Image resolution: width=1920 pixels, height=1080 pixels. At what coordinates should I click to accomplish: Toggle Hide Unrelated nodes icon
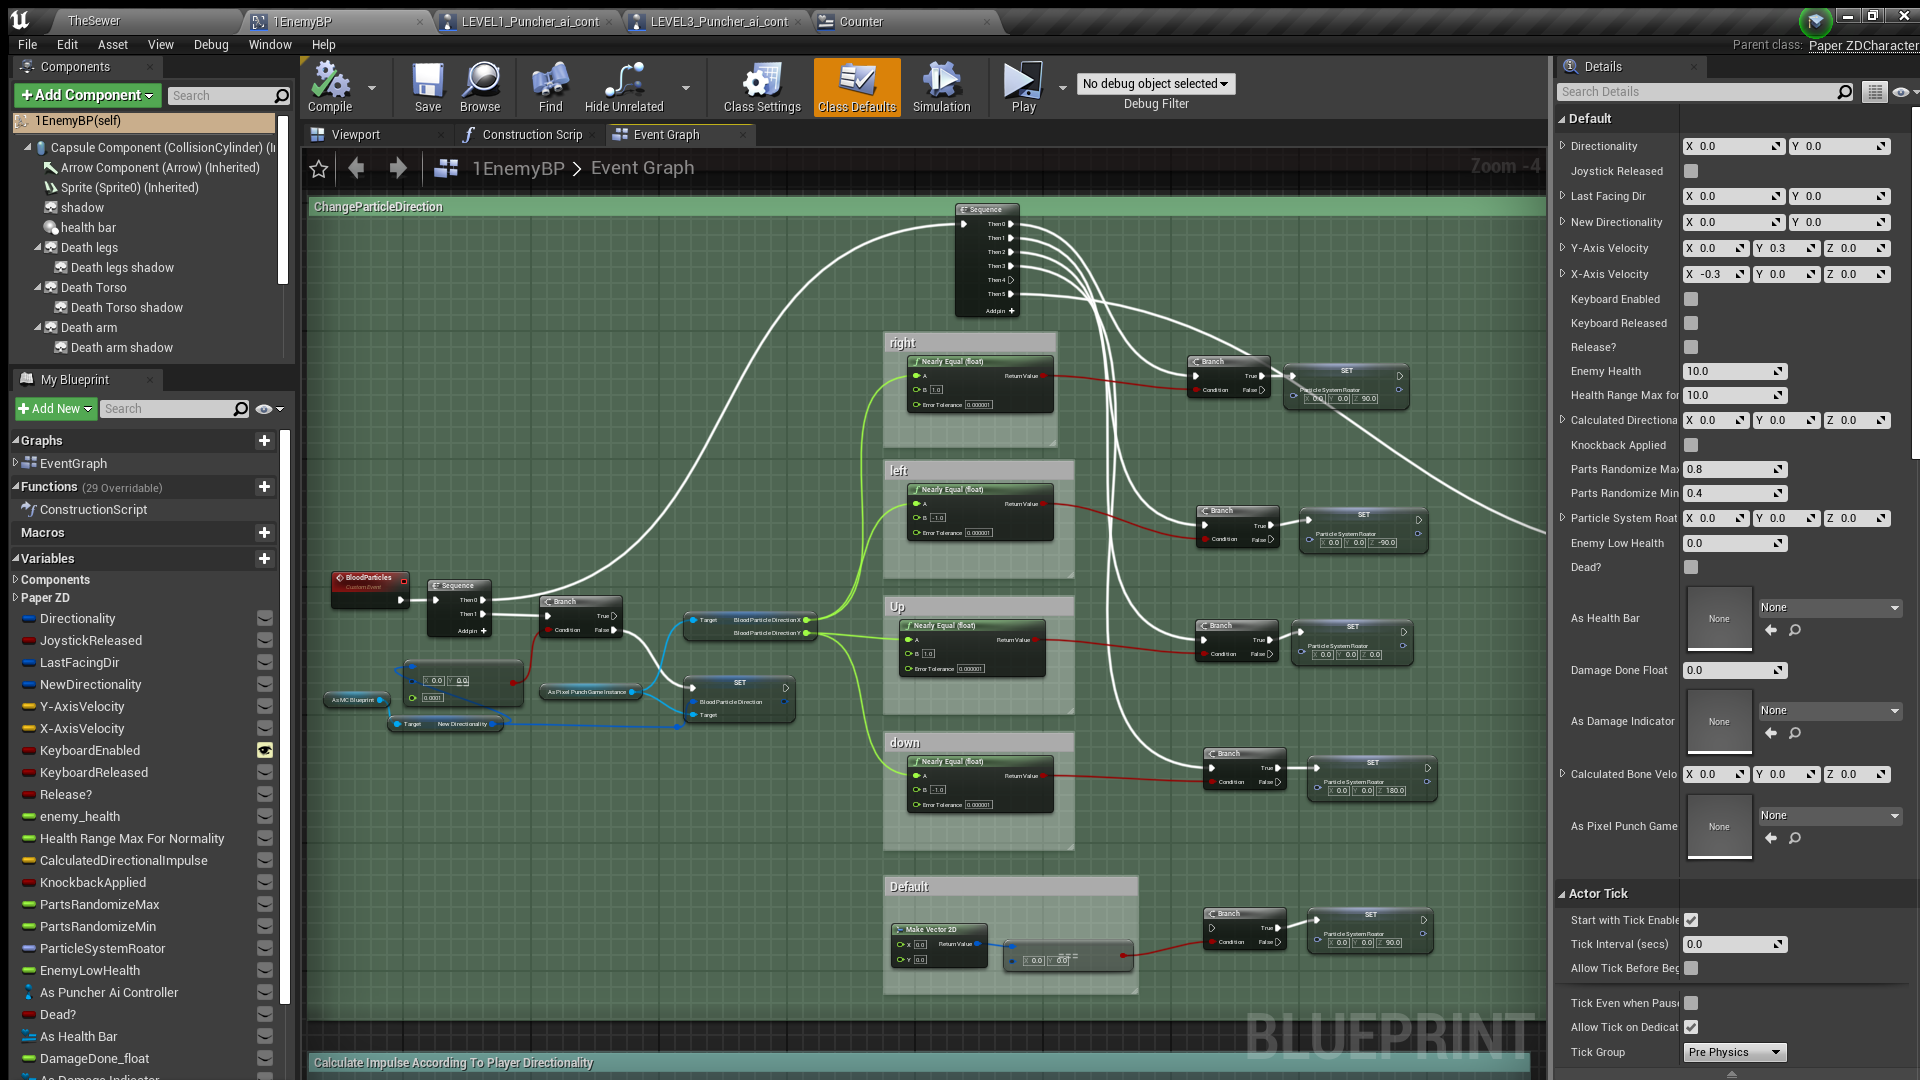click(624, 81)
